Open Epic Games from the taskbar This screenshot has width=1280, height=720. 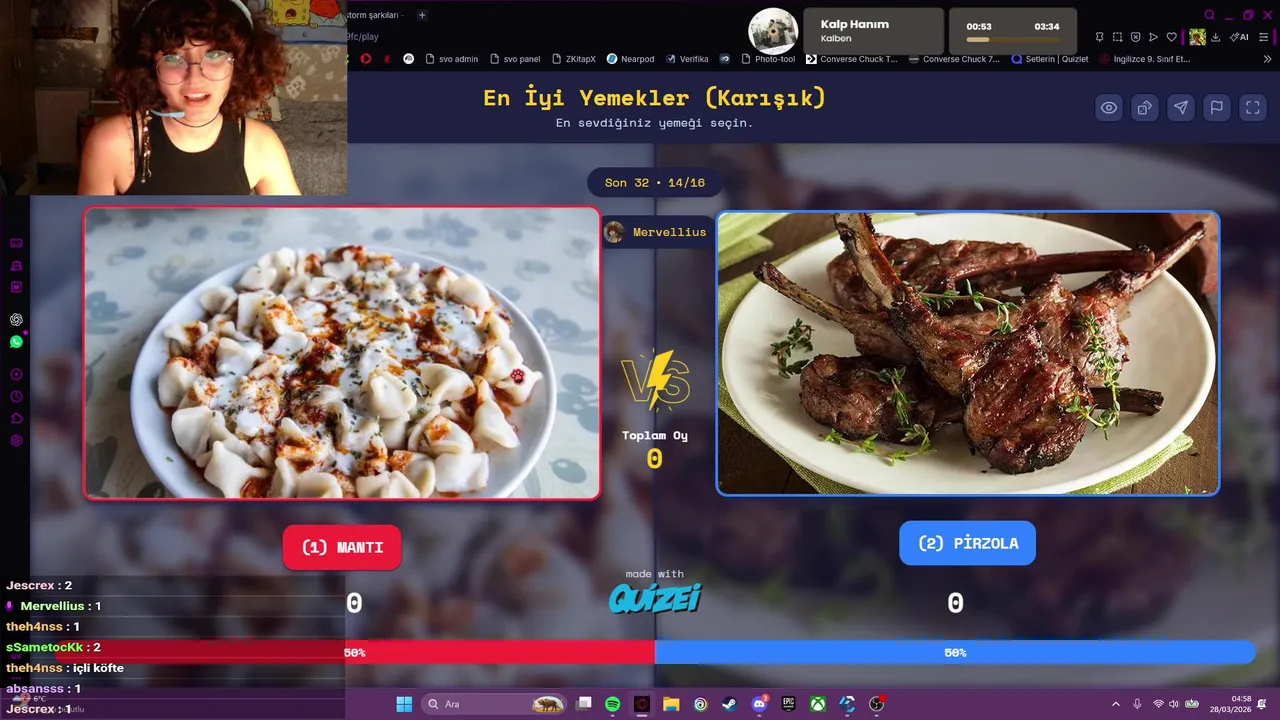coord(788,704)
